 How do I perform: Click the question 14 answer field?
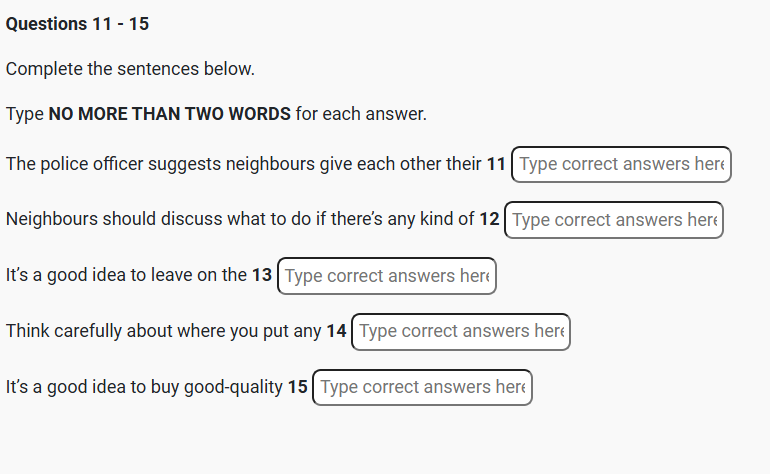(461, 331)
